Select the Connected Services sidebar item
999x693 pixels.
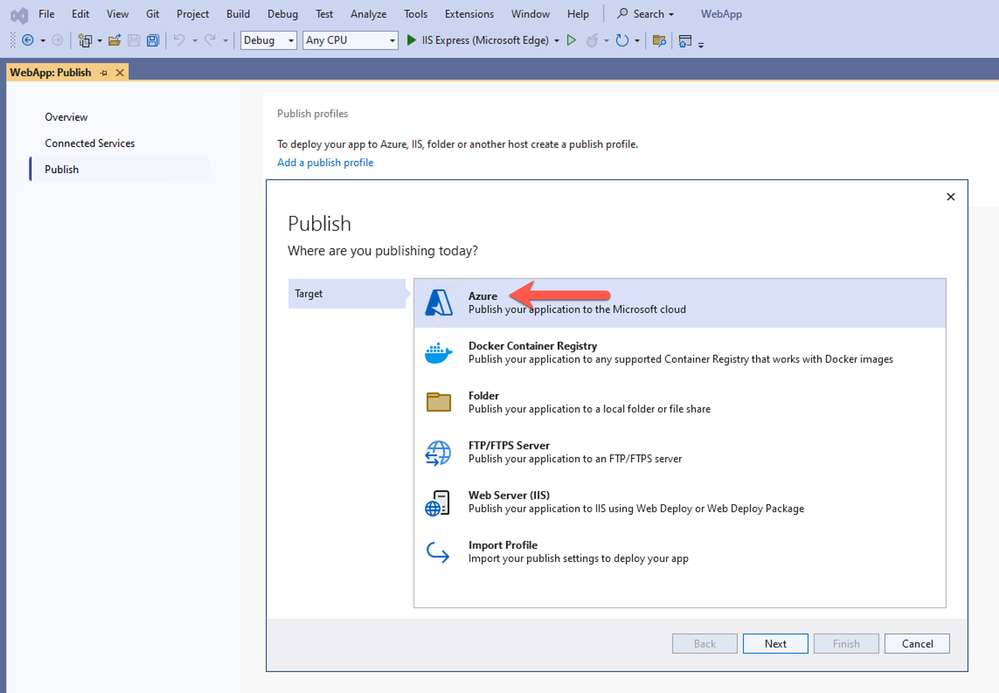(x=90, y=143)
